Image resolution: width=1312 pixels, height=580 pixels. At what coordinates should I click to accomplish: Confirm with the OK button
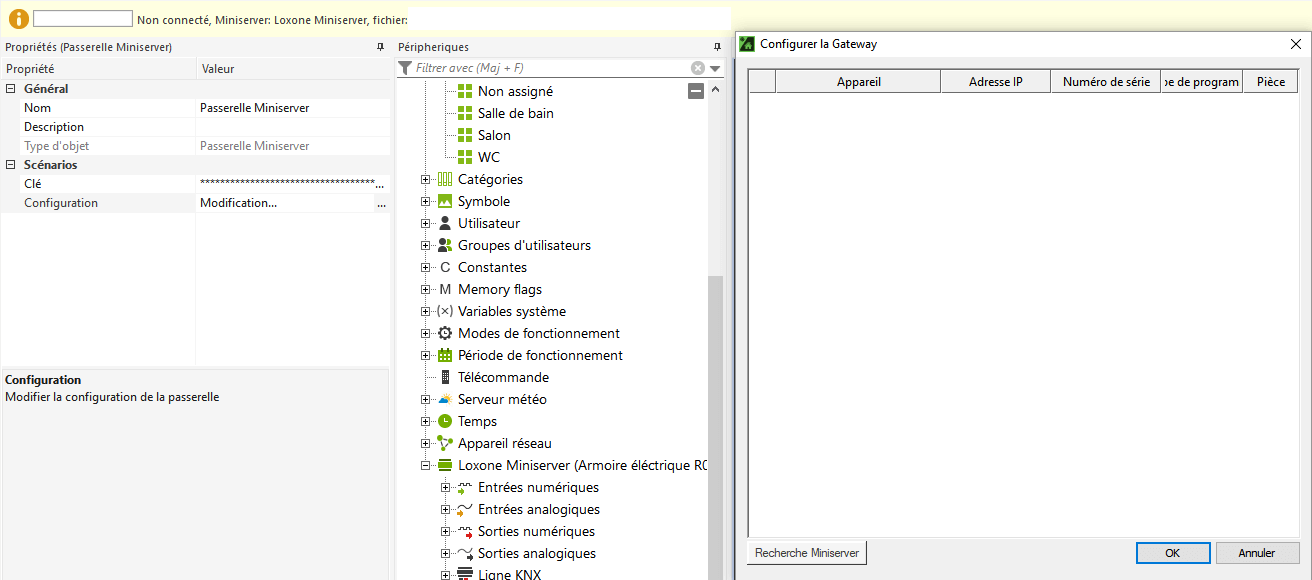click(x=1173, y=553)
